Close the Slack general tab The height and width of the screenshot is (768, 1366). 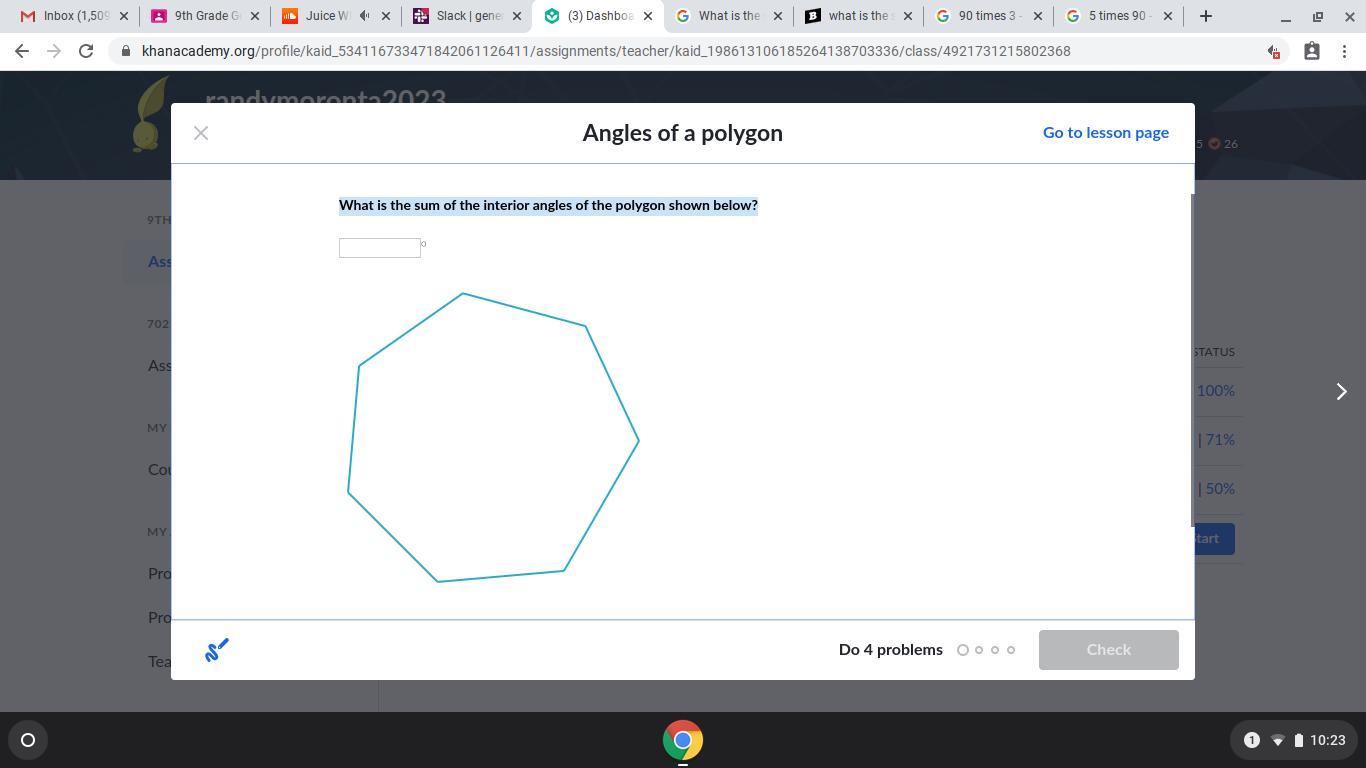(x=517, y=16)
